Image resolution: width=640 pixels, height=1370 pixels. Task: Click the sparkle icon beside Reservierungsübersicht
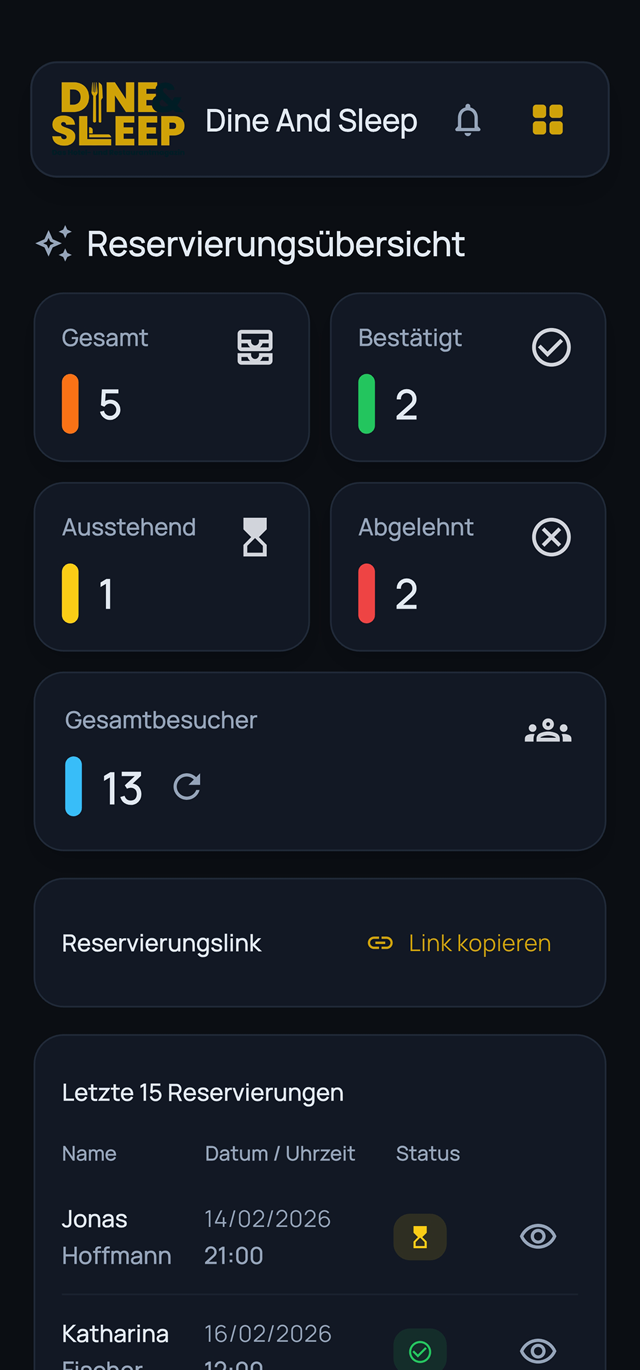point(54,244)
